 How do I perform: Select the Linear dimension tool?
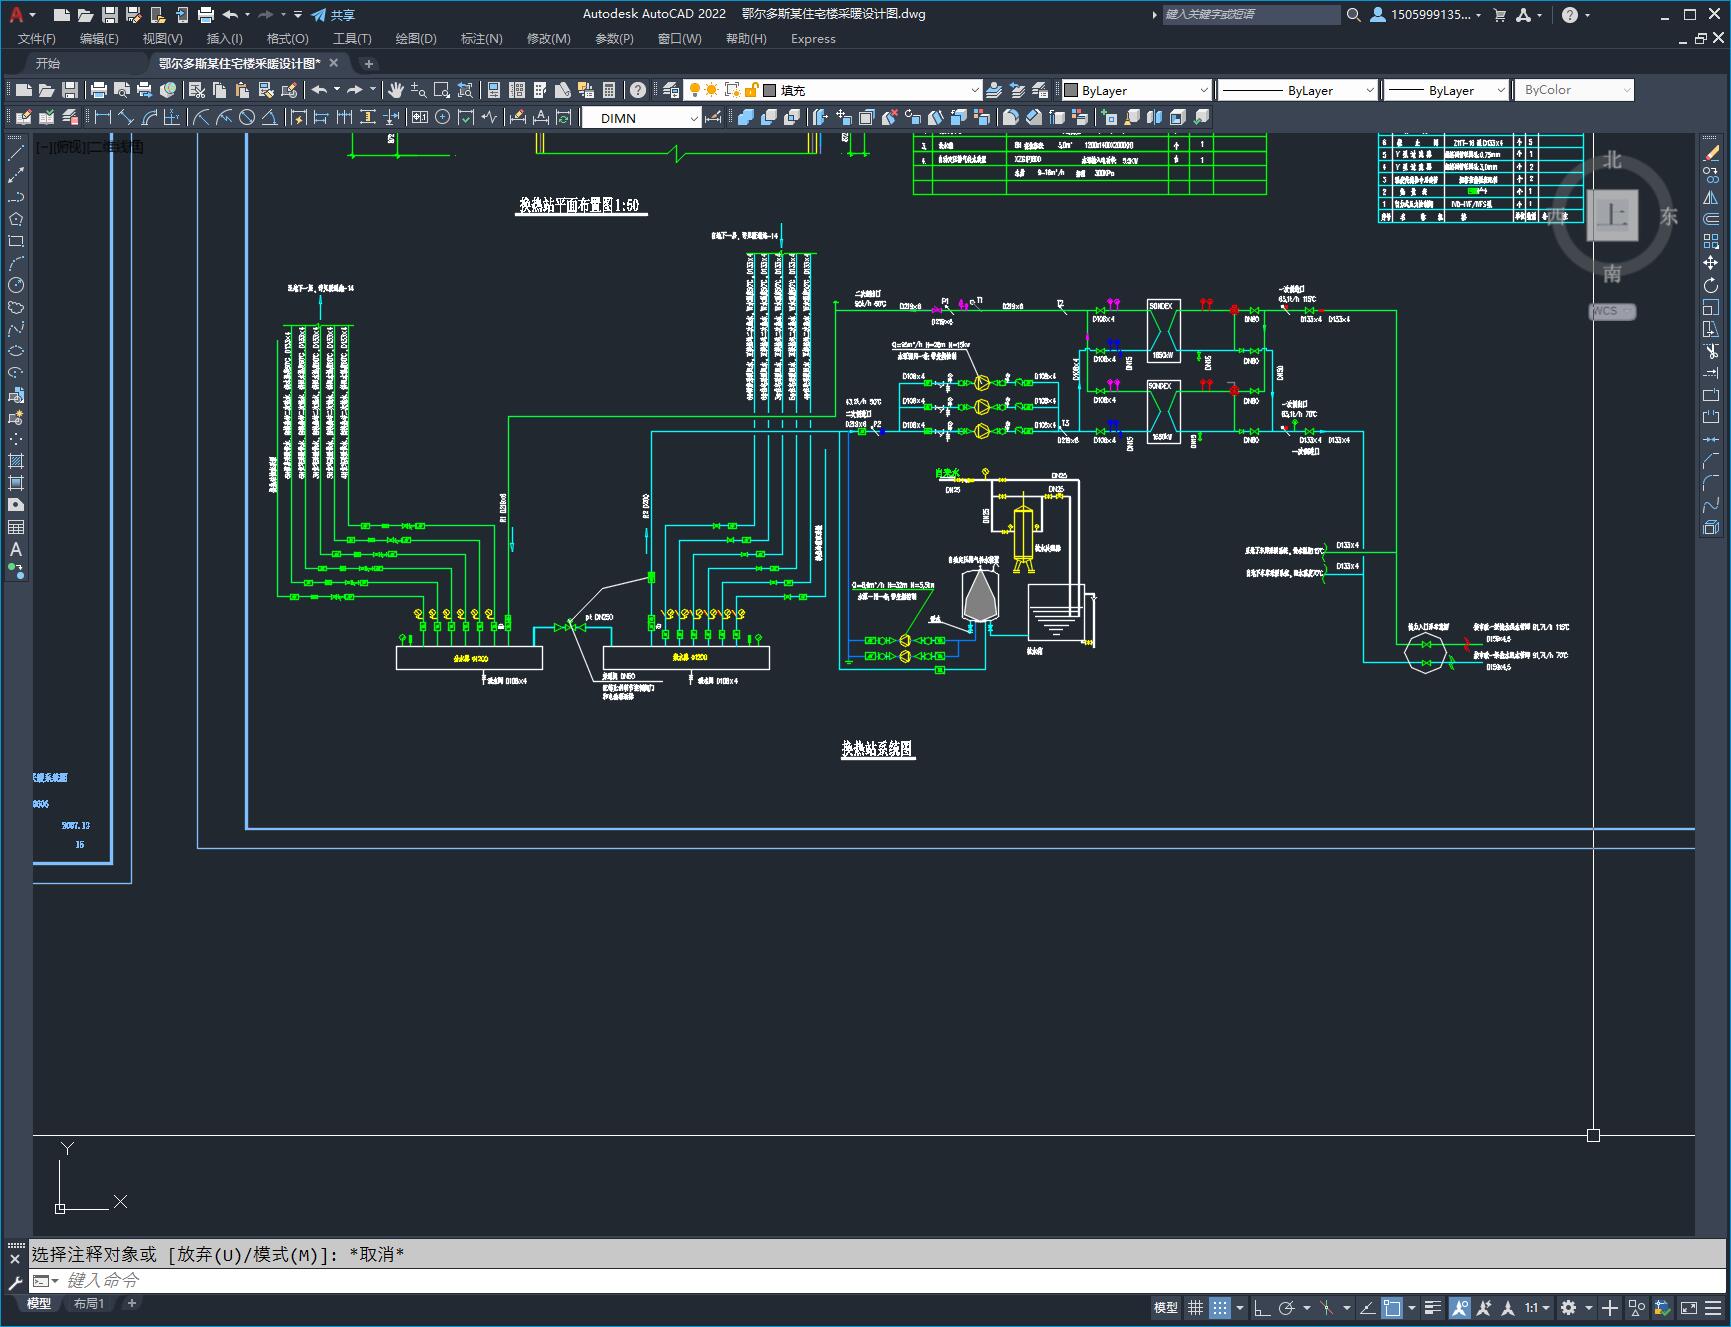[x=102, y=118]
